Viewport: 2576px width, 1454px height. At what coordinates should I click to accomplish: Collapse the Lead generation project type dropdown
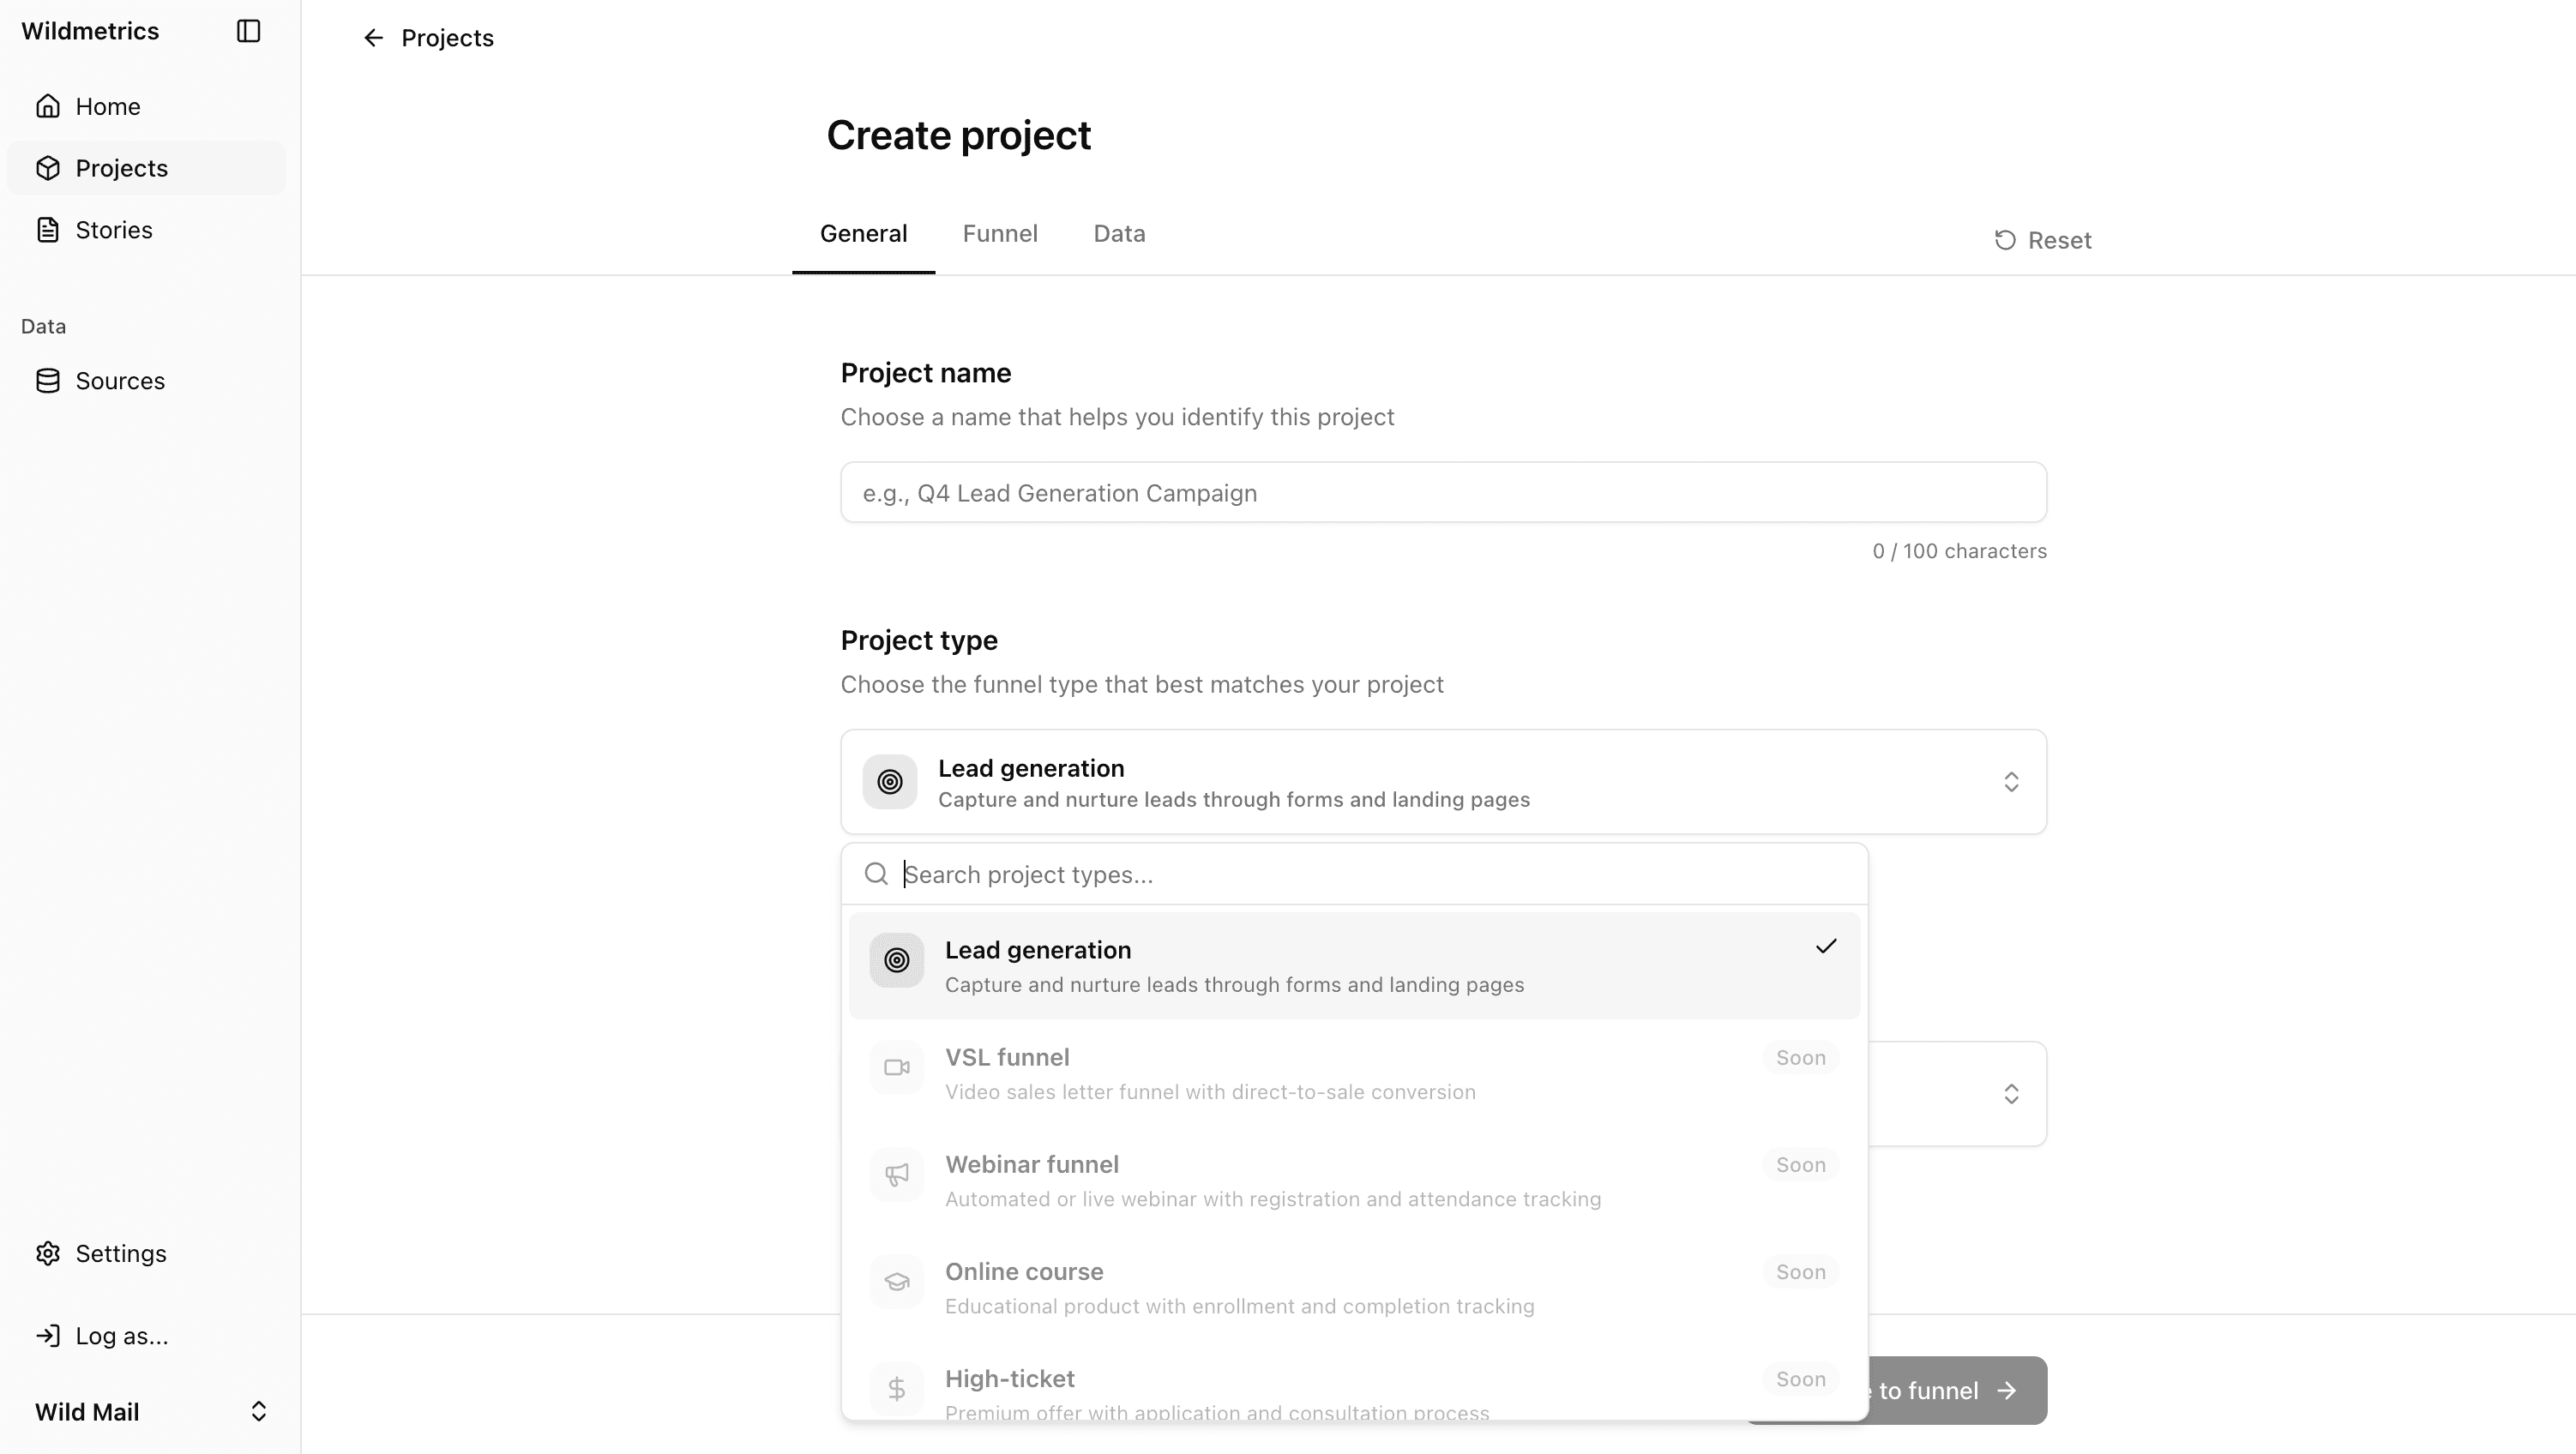click(x=2011, y=782)
